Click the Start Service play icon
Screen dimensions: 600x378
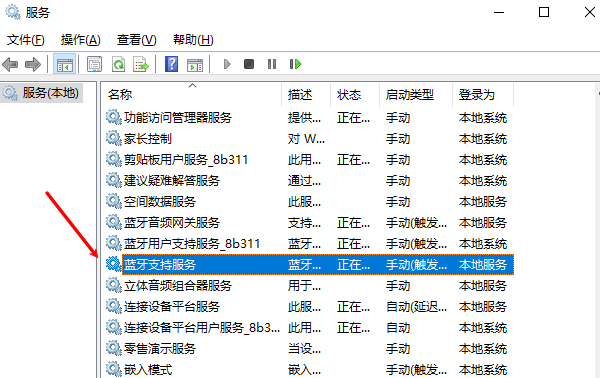pyautogui.click(x=227, y=64)
